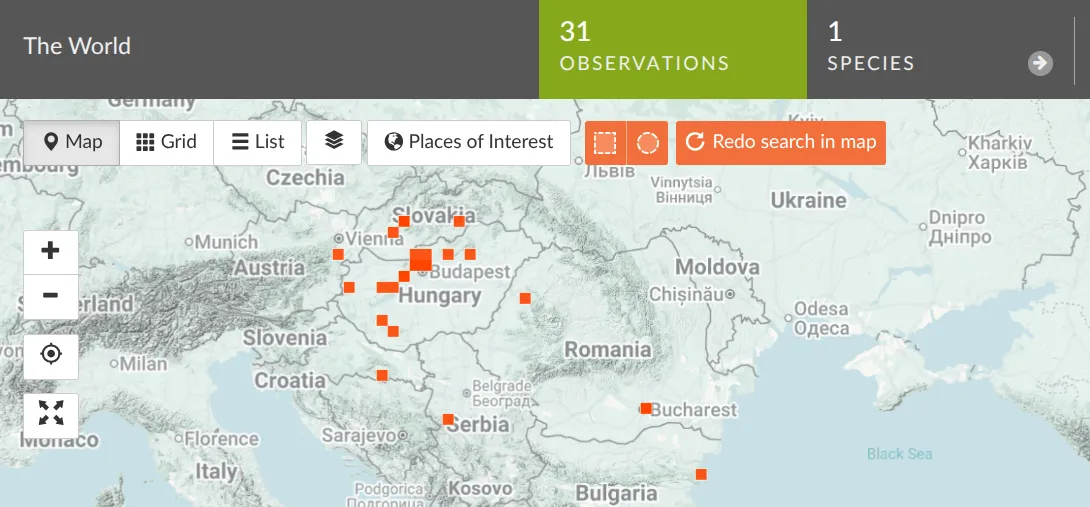This screenshot has width=1090, height=507.
Task: Click the zoom in plus button
Action: click(50, 251)
